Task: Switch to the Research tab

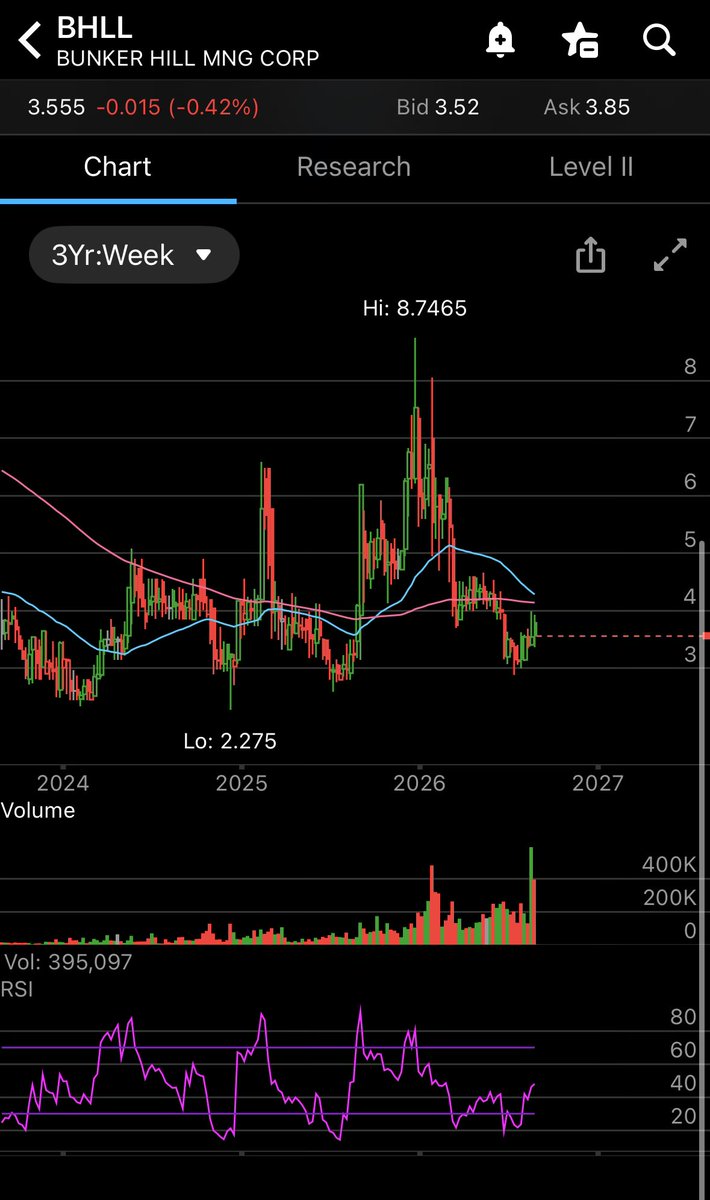Action: 354,167
